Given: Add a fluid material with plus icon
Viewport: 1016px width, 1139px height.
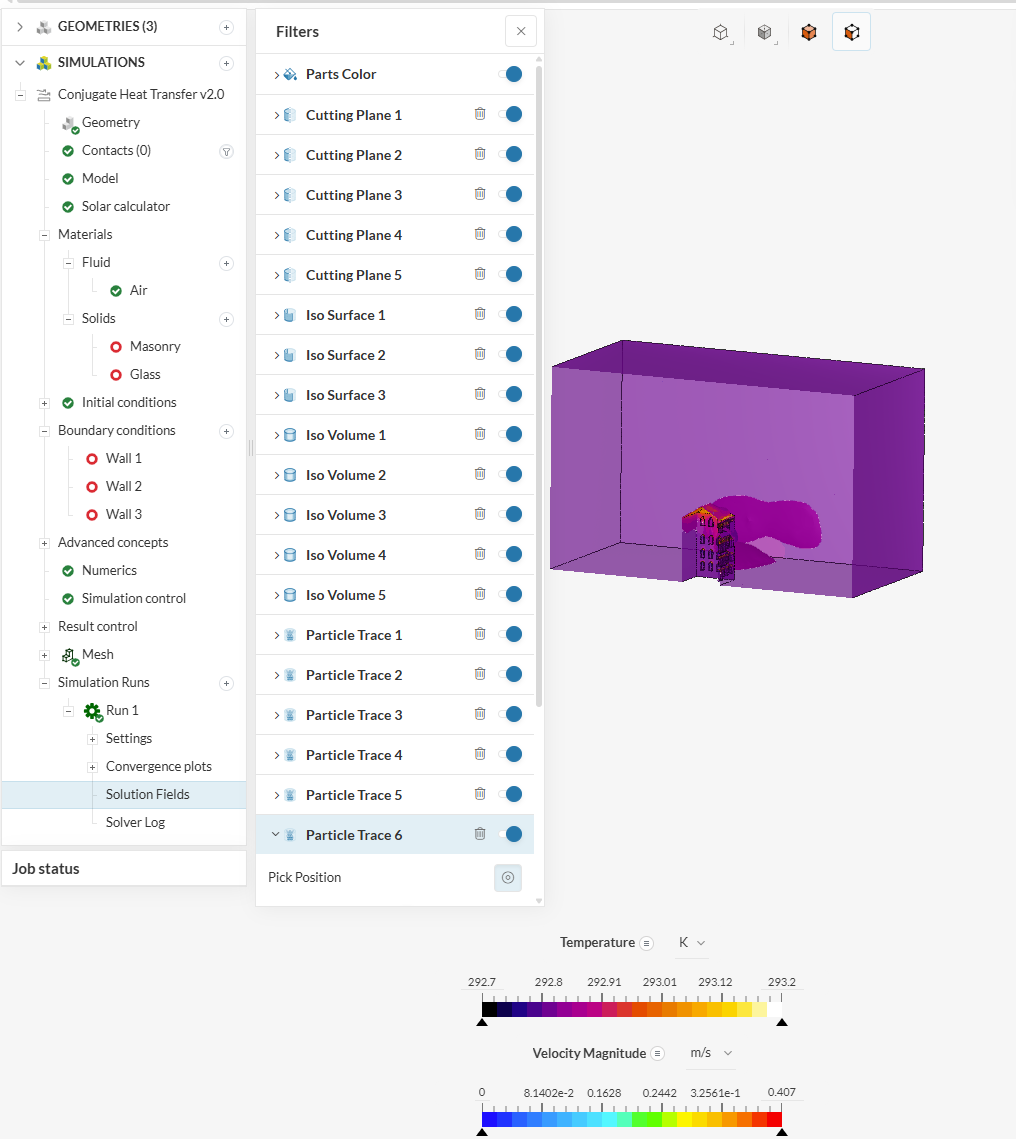Looking at the screenshot, I should [227, 263].
